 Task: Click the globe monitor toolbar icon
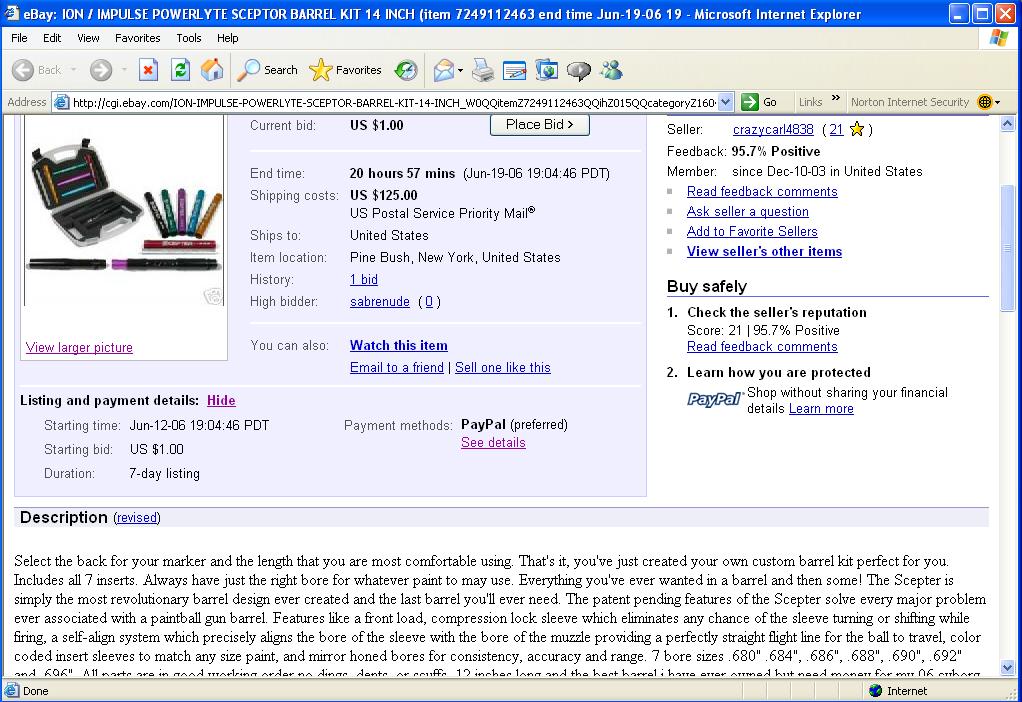coord(547,70)
